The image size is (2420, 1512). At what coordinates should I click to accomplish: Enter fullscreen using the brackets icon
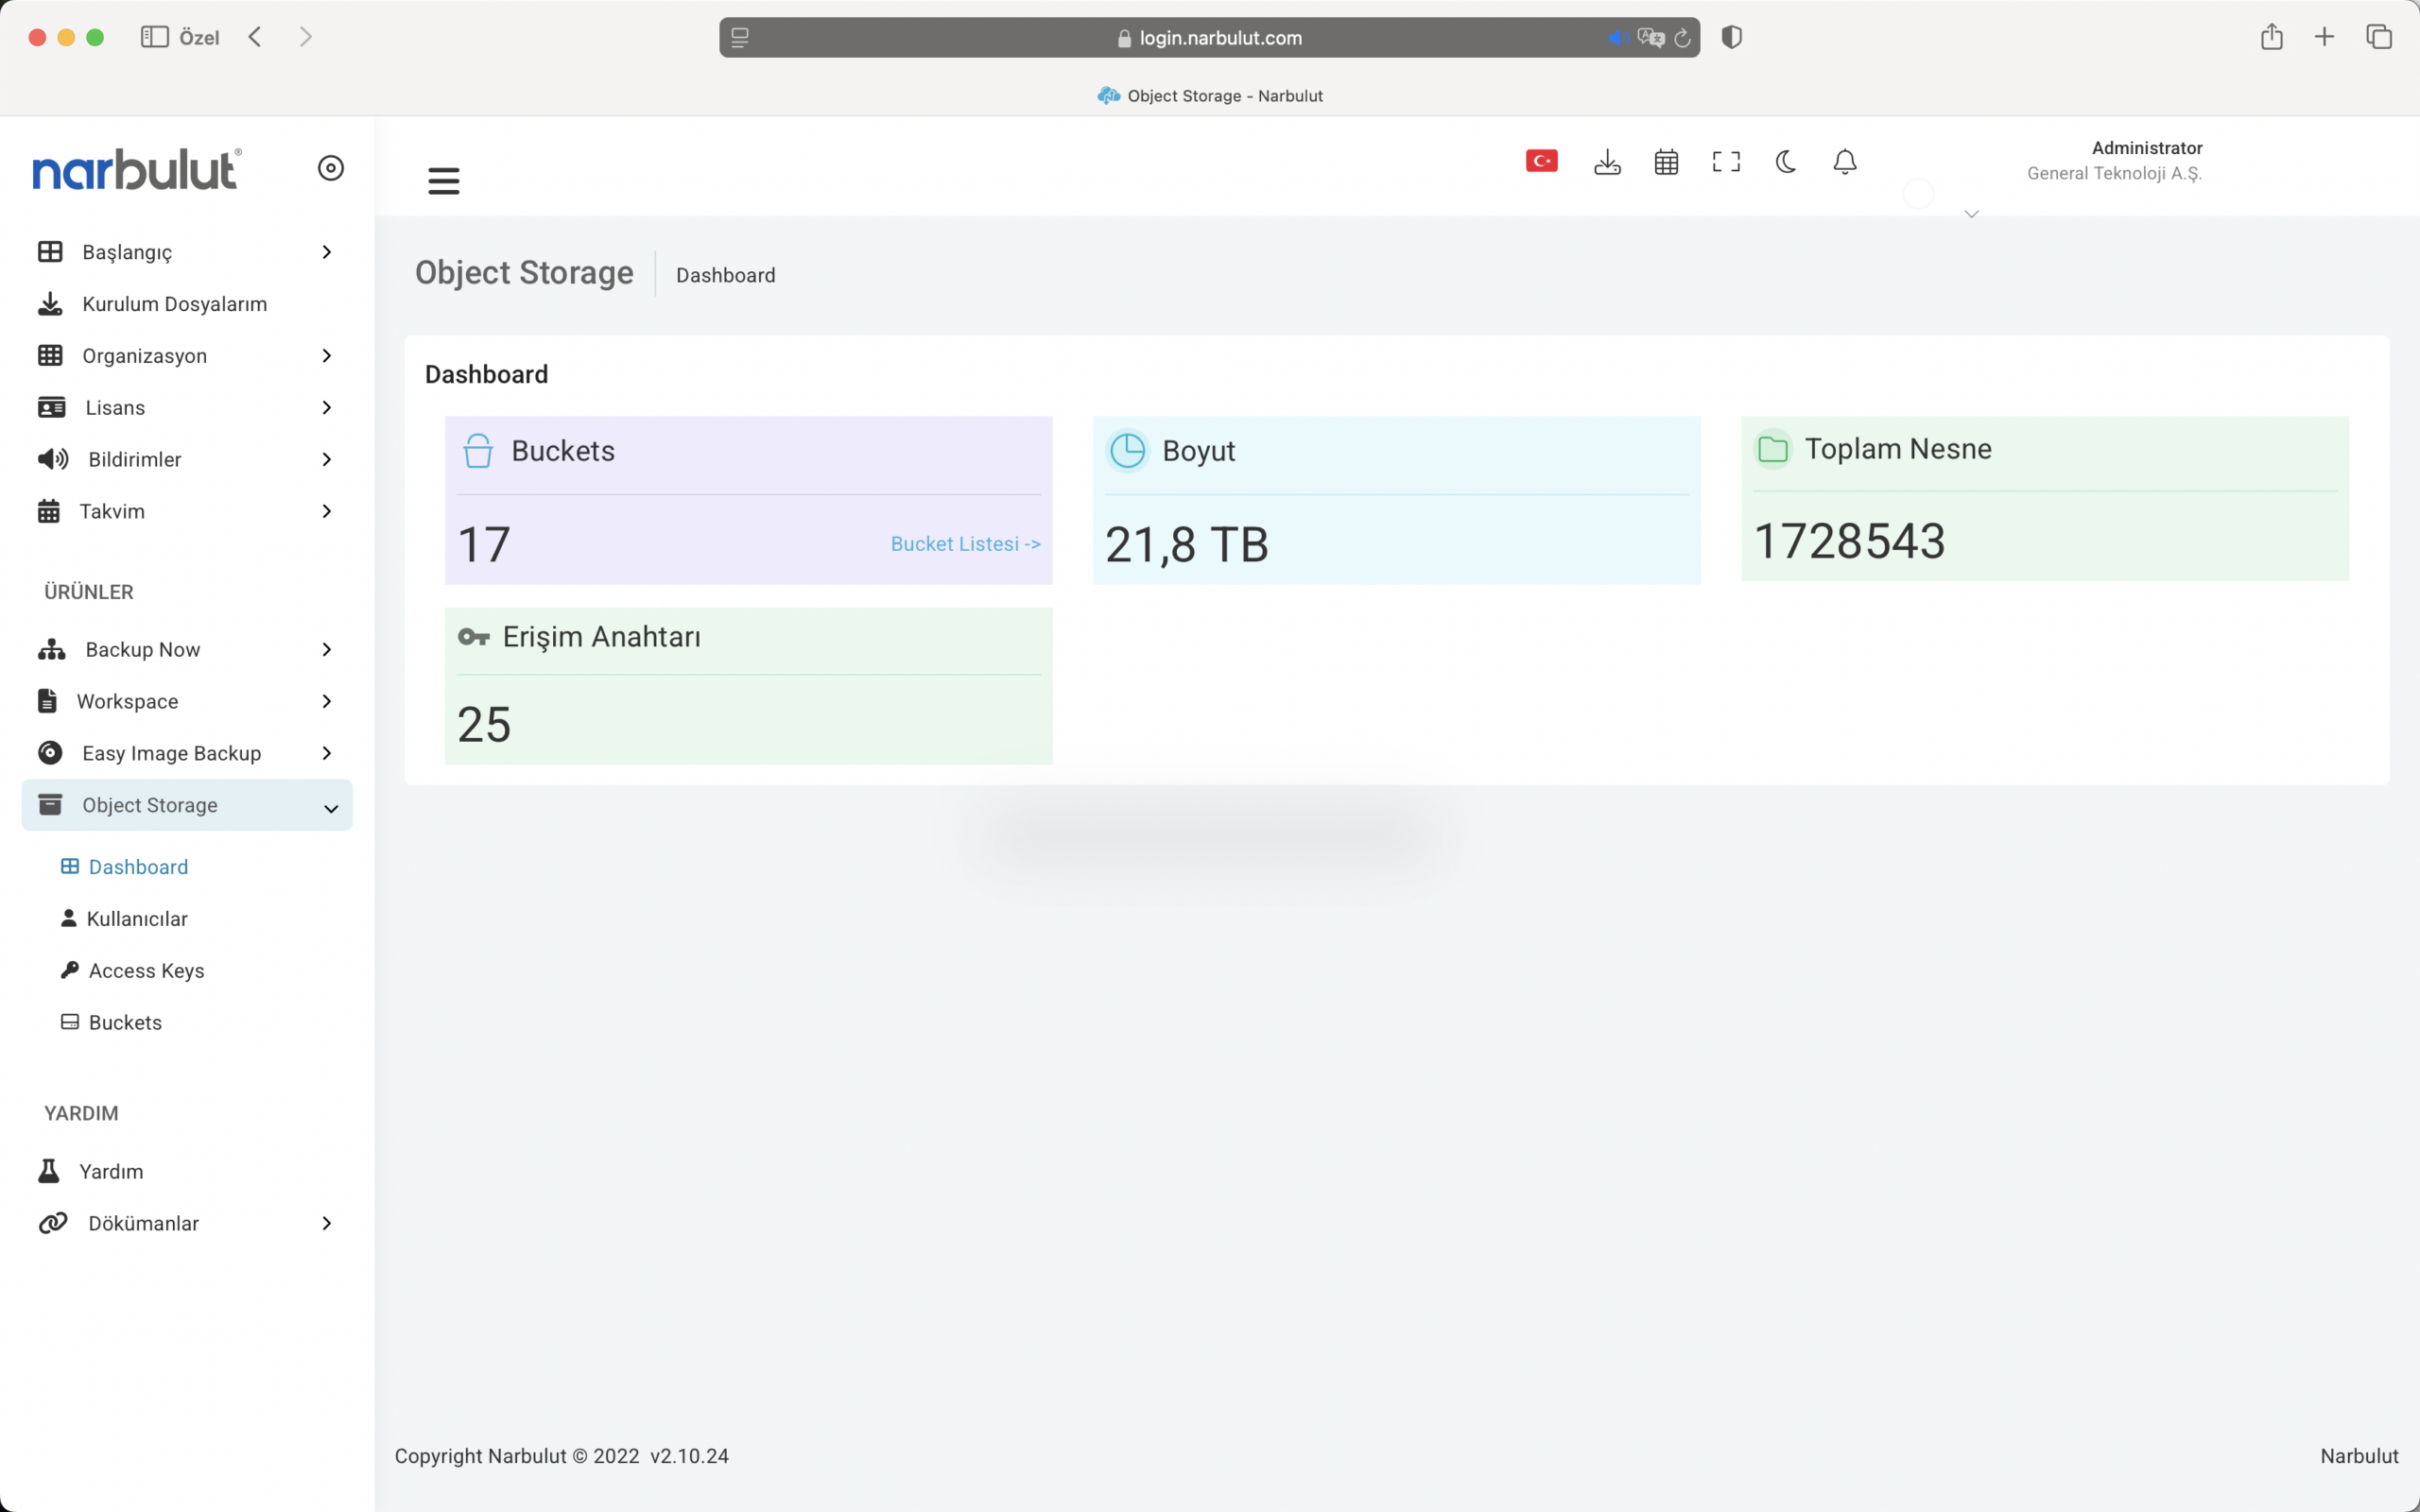tap(1726, 162)
